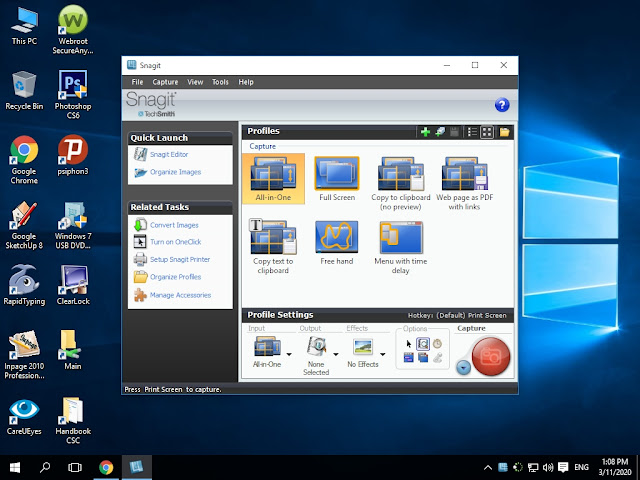This screenshot has width=640, height=480.
Task: Click the No Effects picture icon
Action: pos(363,347)
